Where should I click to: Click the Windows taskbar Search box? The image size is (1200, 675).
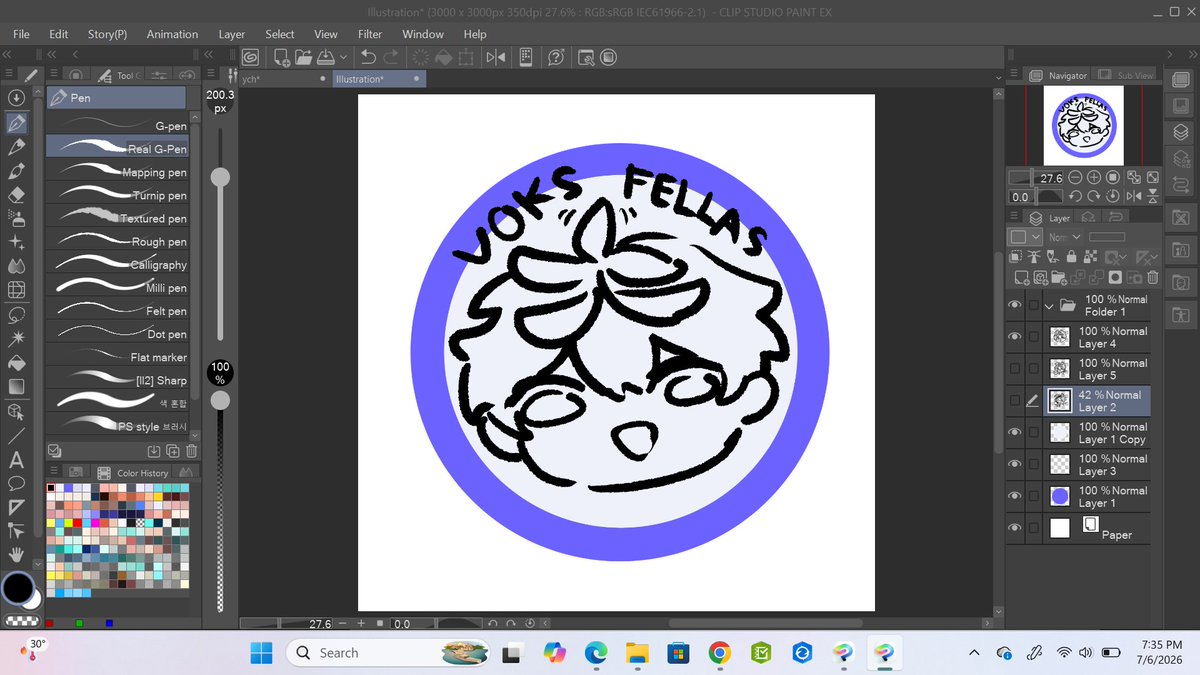pos(389,653)
